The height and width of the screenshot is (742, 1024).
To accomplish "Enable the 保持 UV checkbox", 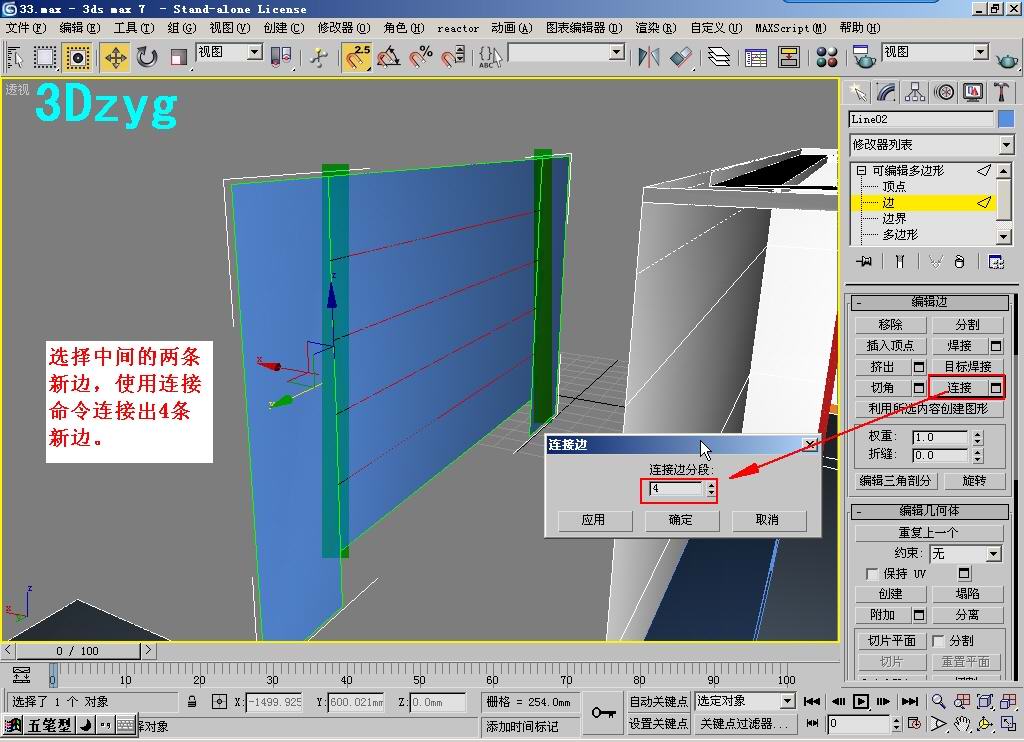I will coord(872,574).
